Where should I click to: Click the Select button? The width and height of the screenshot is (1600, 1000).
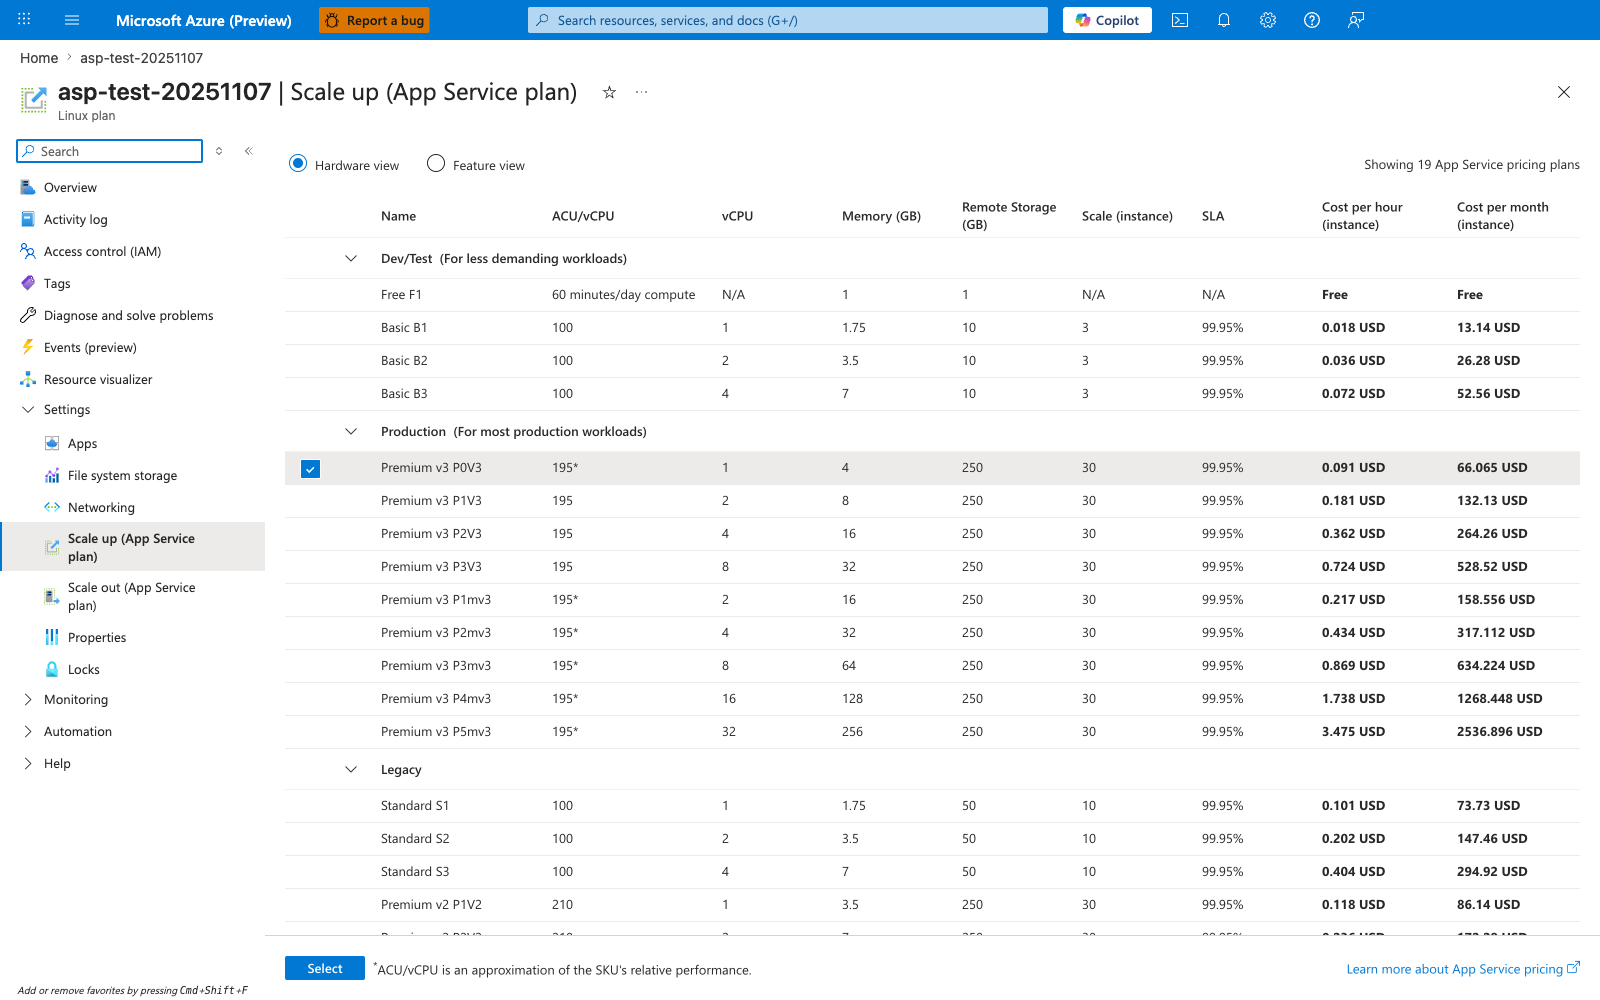click(325, 968)
